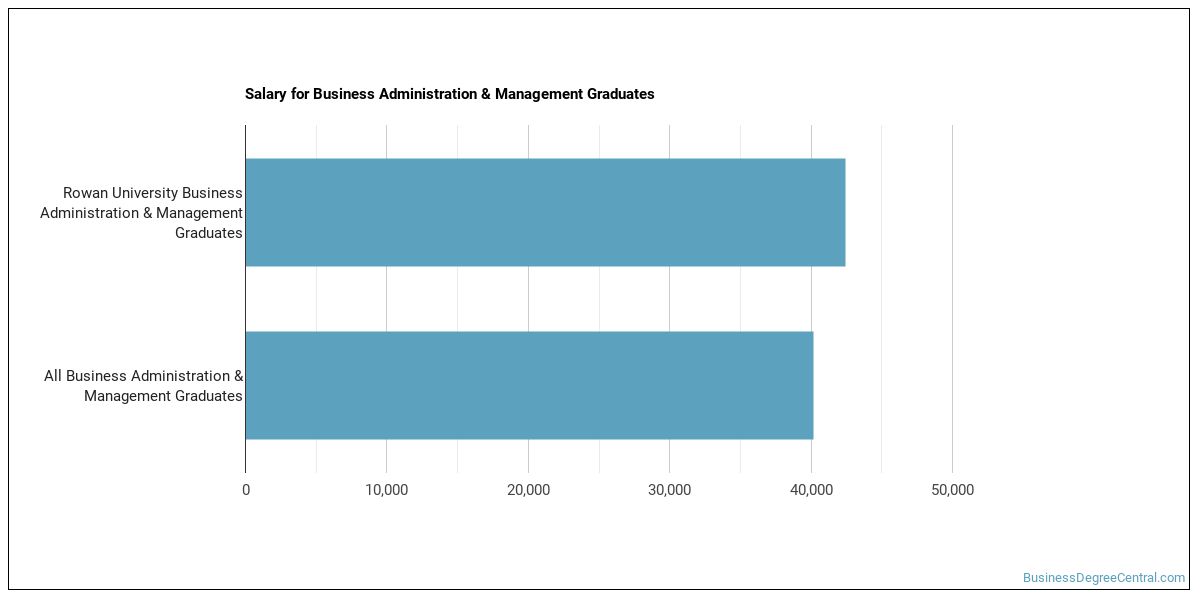Click the 20,000 axis tick label

pyautogui.click(x=528, y=490)
